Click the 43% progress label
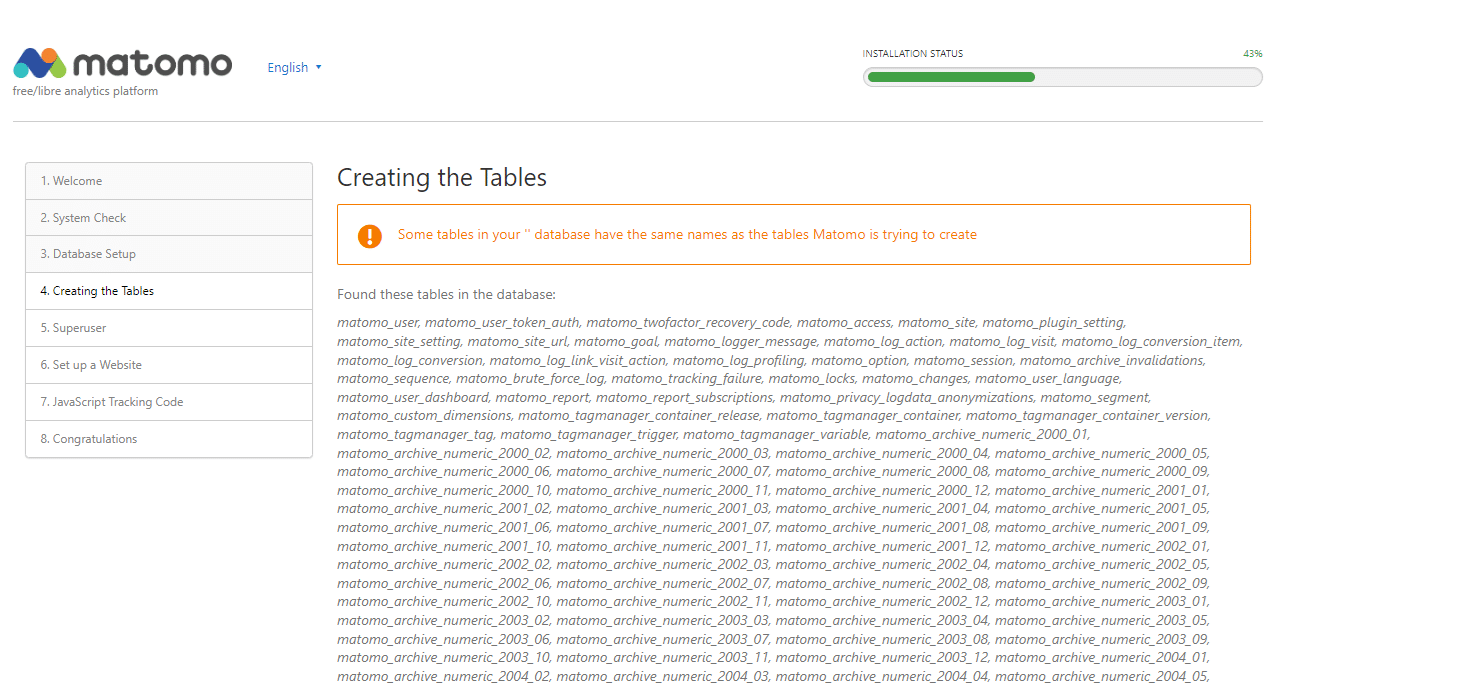 click(x=1252, y=54)
